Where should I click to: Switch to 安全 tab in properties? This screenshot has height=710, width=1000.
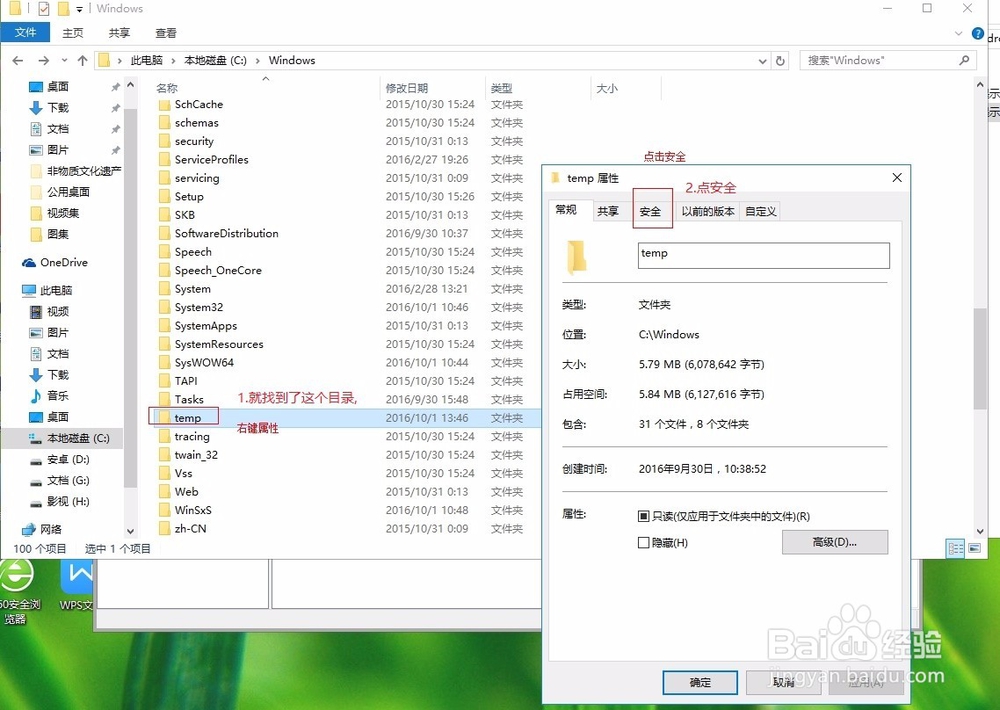651,211
